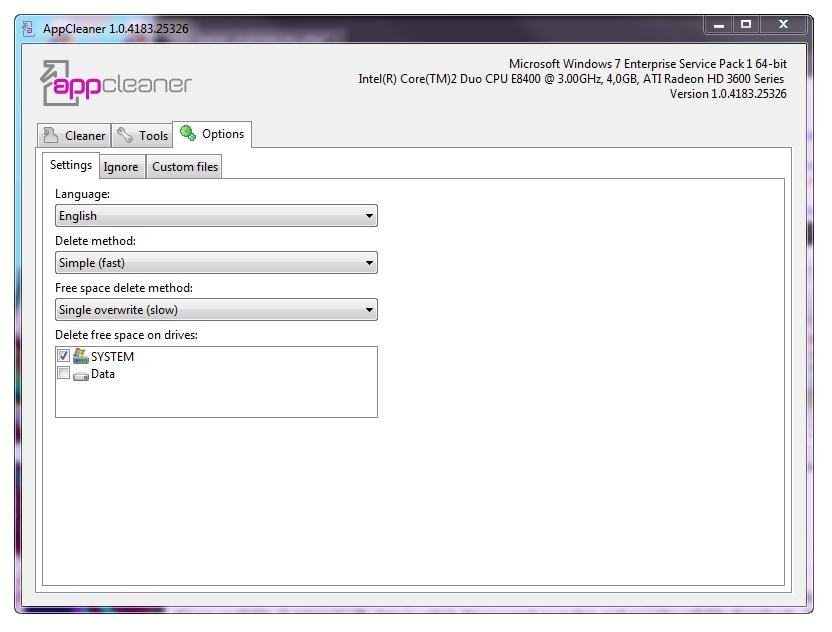Click the Version 1.0.4183.25326 text
The width and height of the screenshot is (832, 632).
point(728,94)
